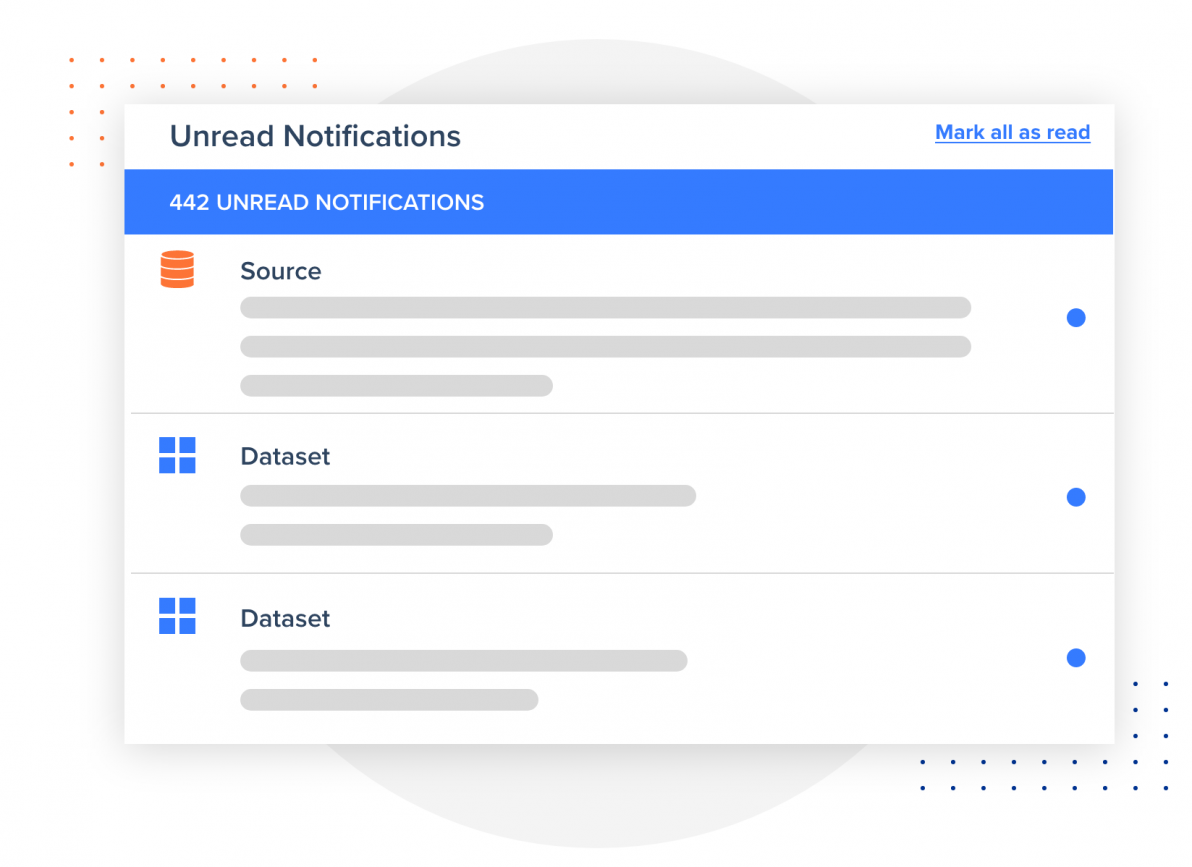The width and height of the screenshot is (1192, 867).
Task: Click first text line of last Dataset notification
Action: (x=463, y=660)
